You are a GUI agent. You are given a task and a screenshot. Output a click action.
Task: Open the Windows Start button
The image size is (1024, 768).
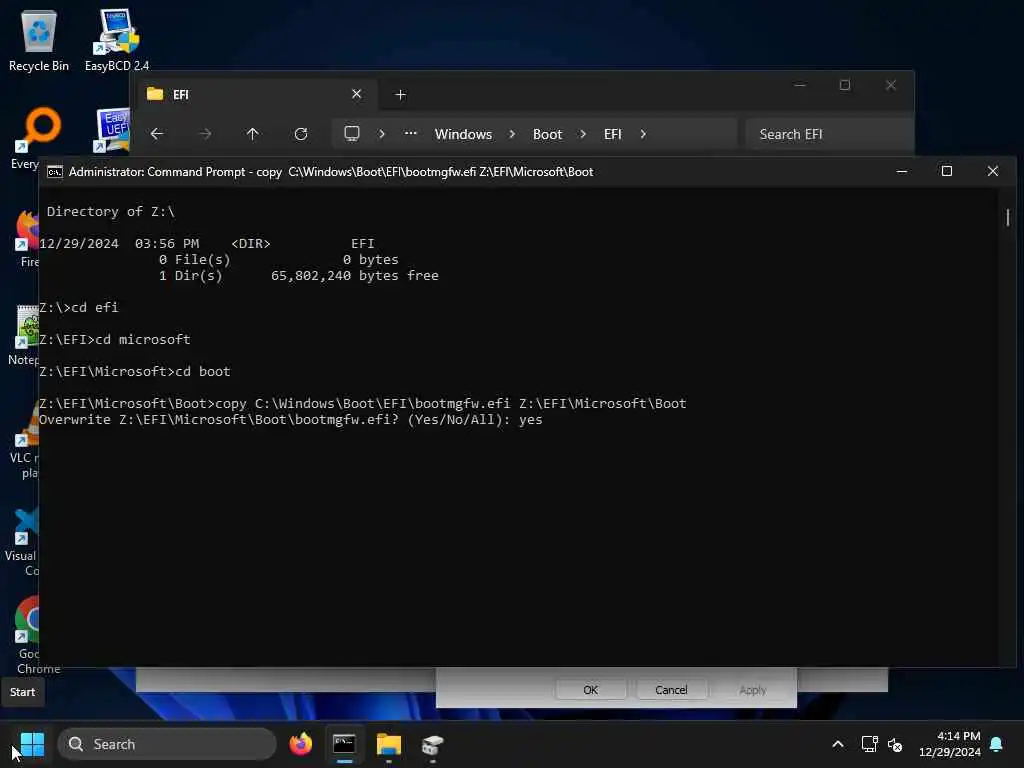point(32,744)
